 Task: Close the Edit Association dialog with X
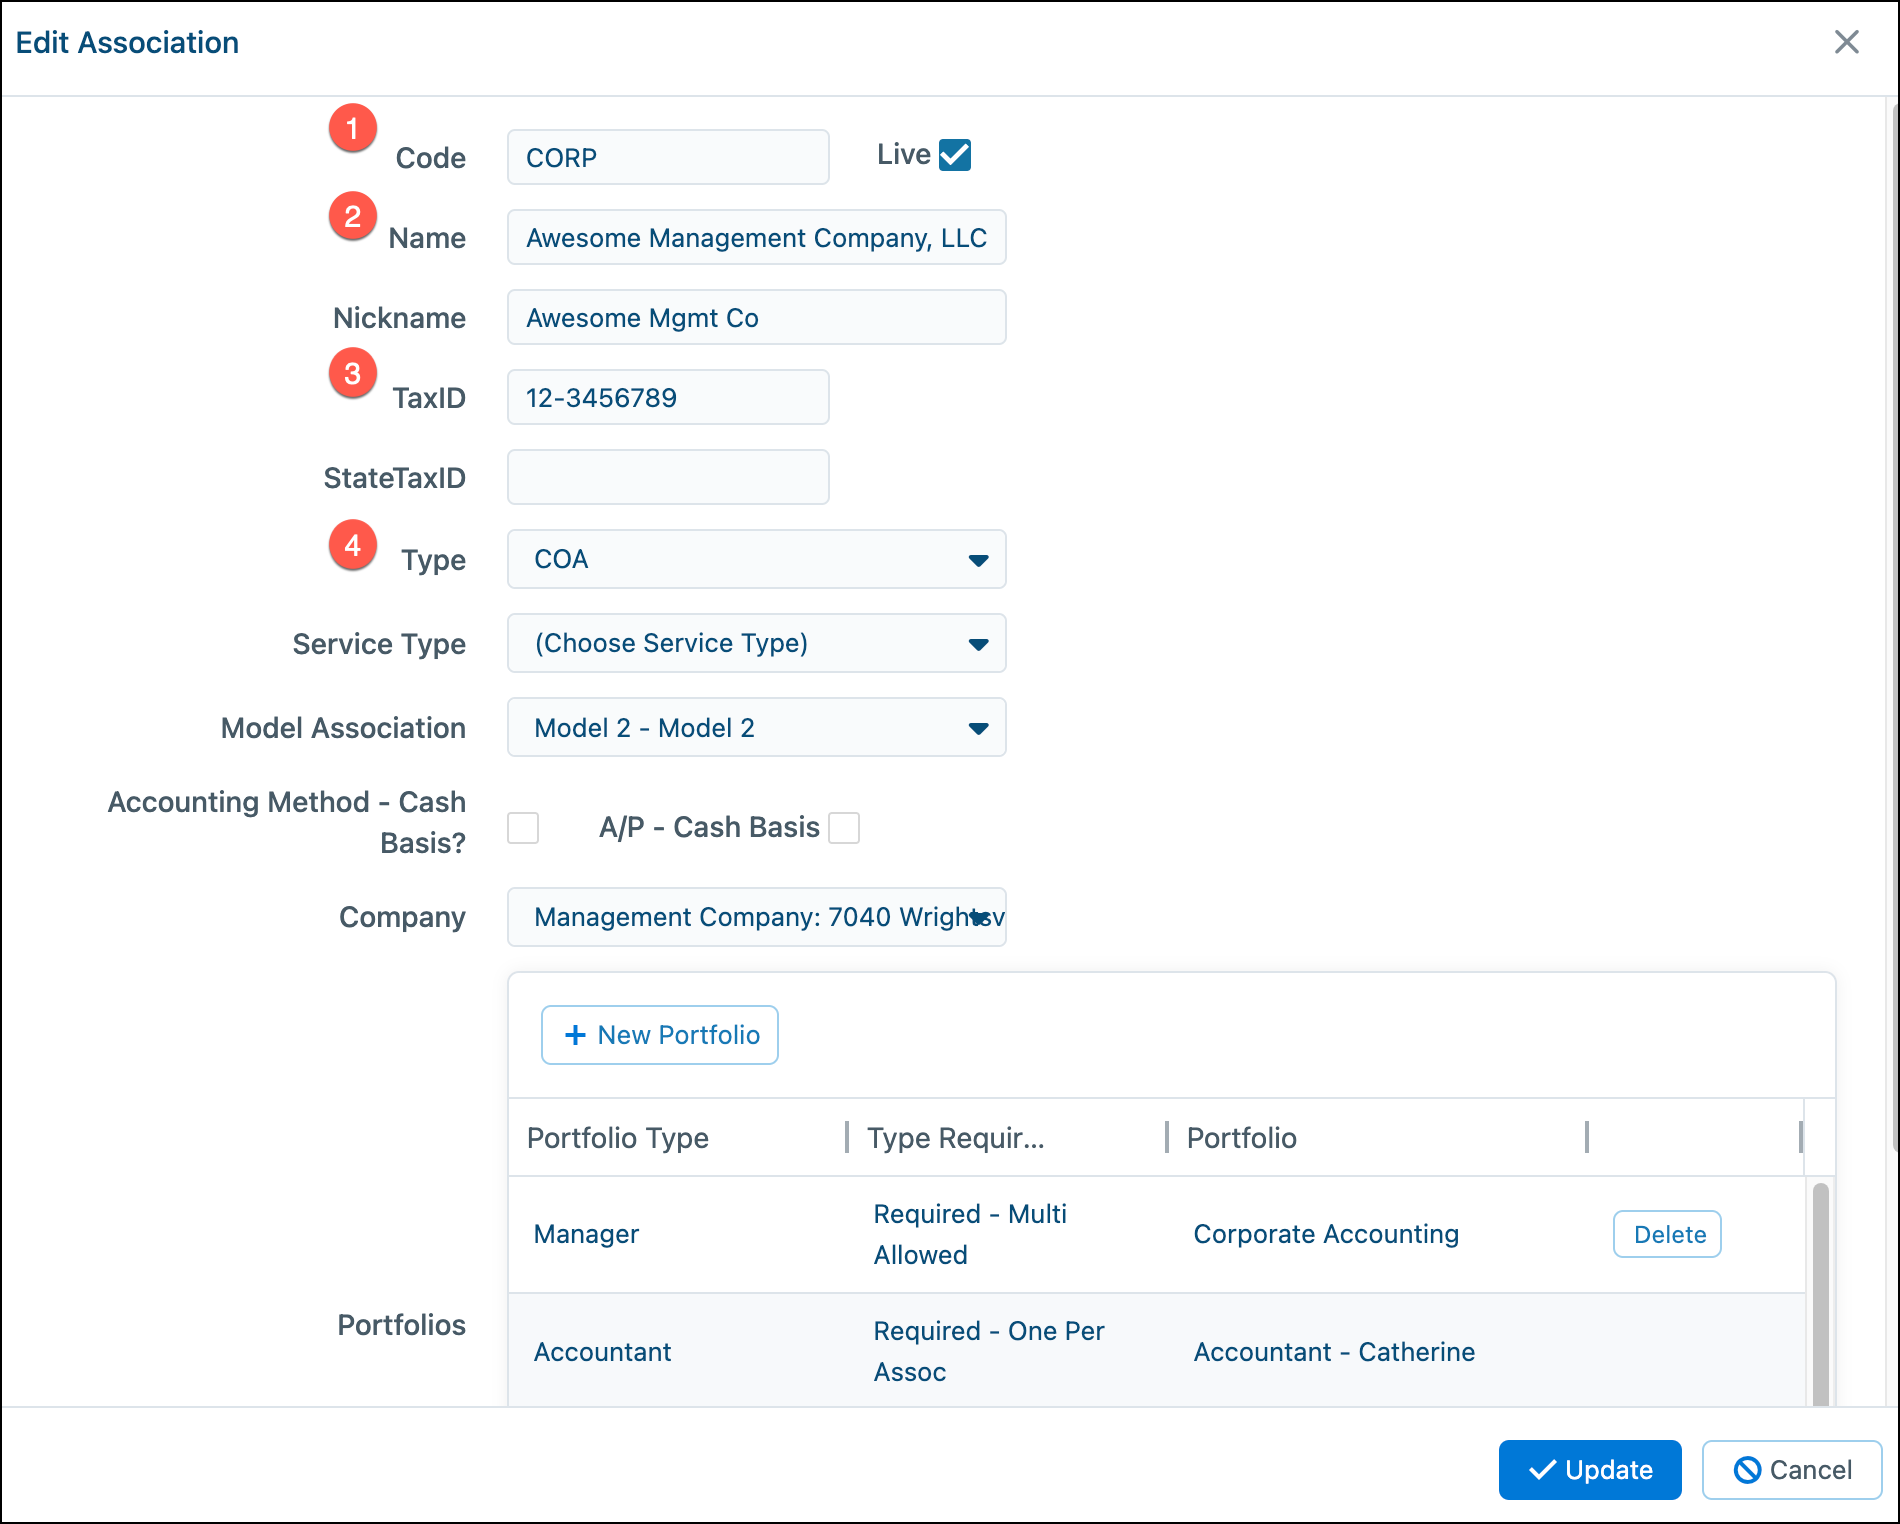(x=1846, y=42)
